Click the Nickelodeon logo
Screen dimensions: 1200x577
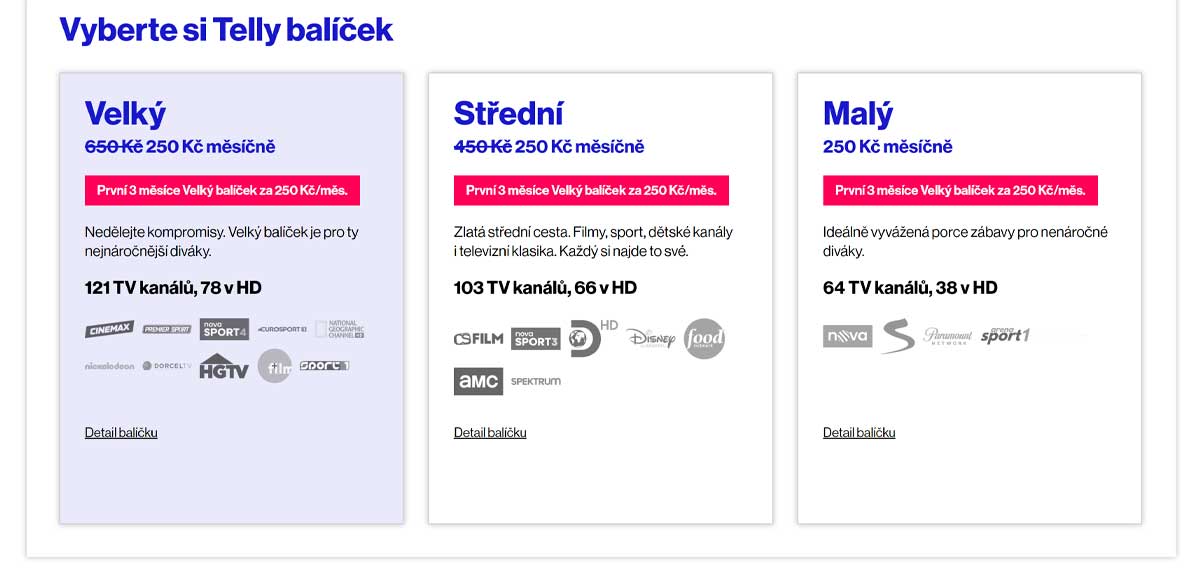[x=109, y=366]
